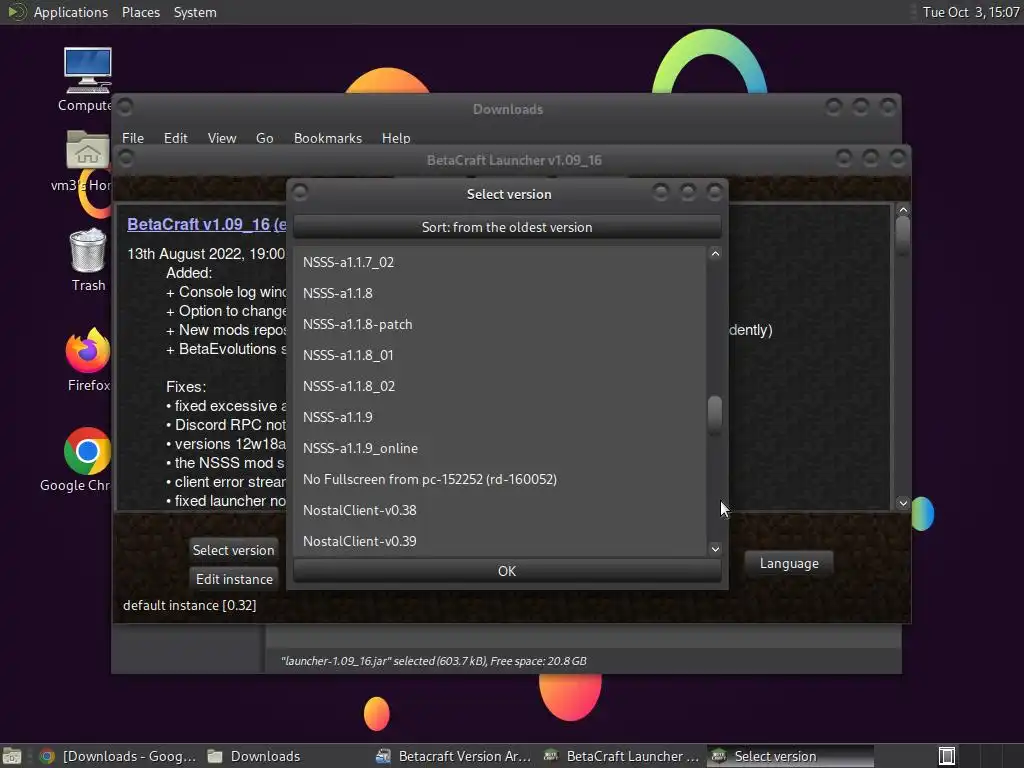The height and width of the screenshot is (768, 1024).
Task: Open the Places menu in top panel
Action: click(x=140, y=12)
